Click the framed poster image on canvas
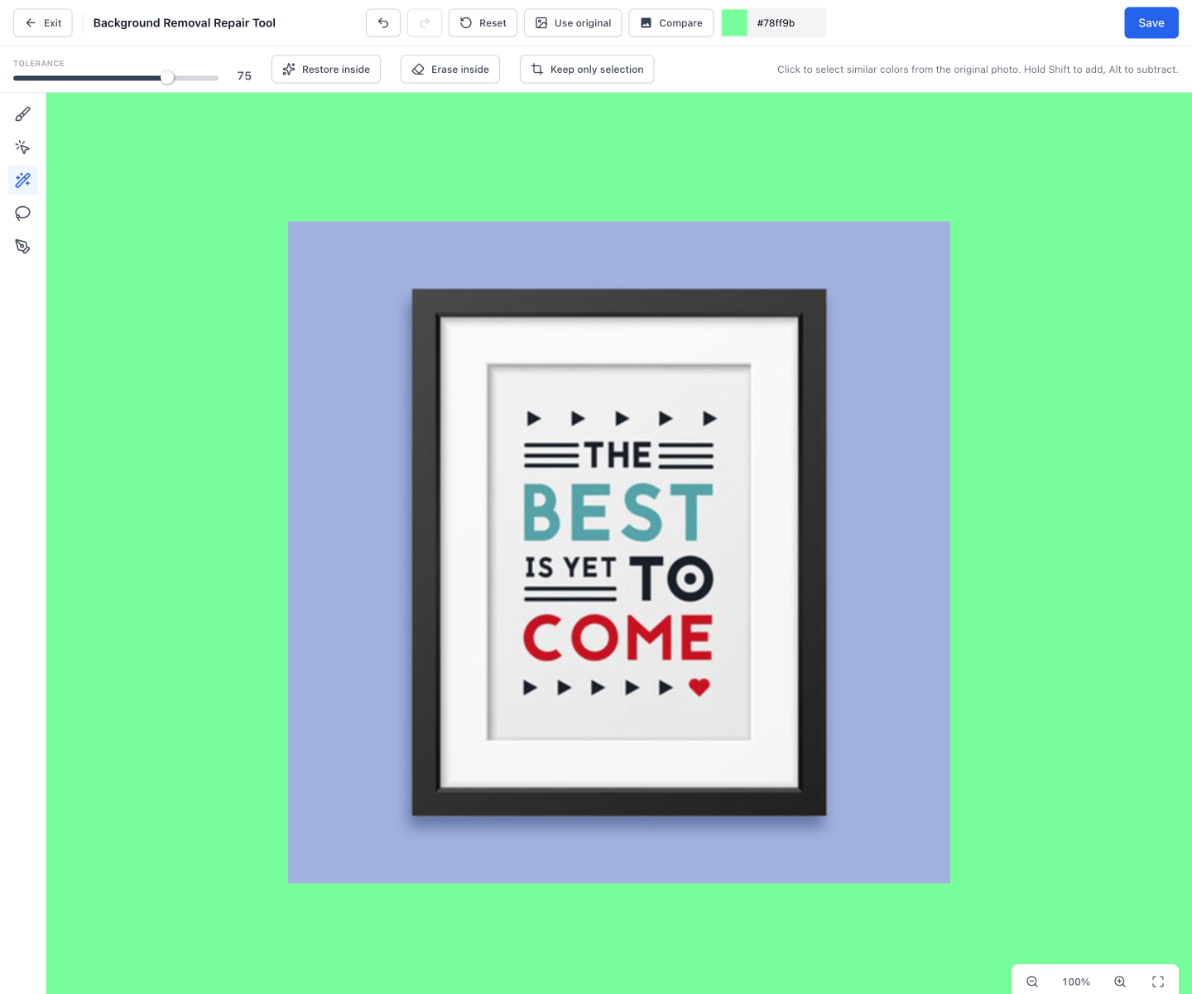The image size is (1192, 994). coord(619,552)
